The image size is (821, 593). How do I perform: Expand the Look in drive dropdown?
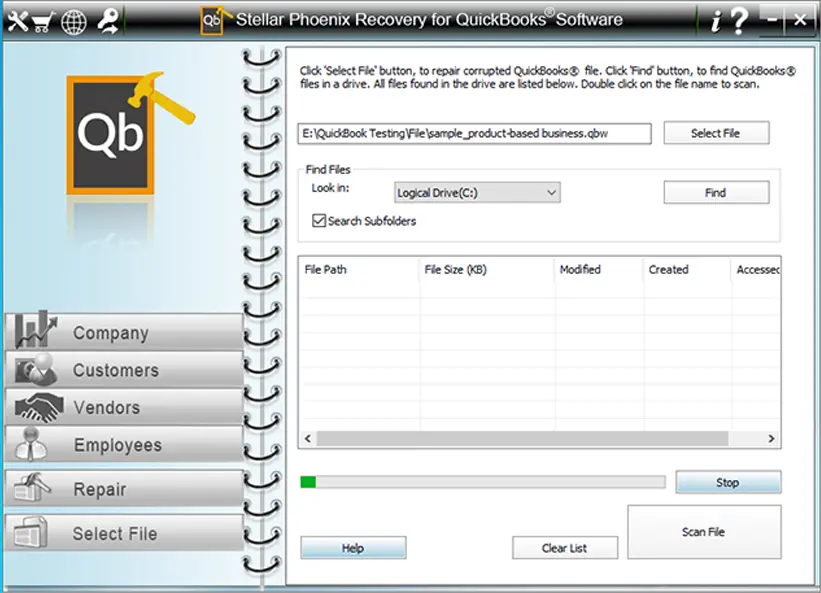click(477, 193)
